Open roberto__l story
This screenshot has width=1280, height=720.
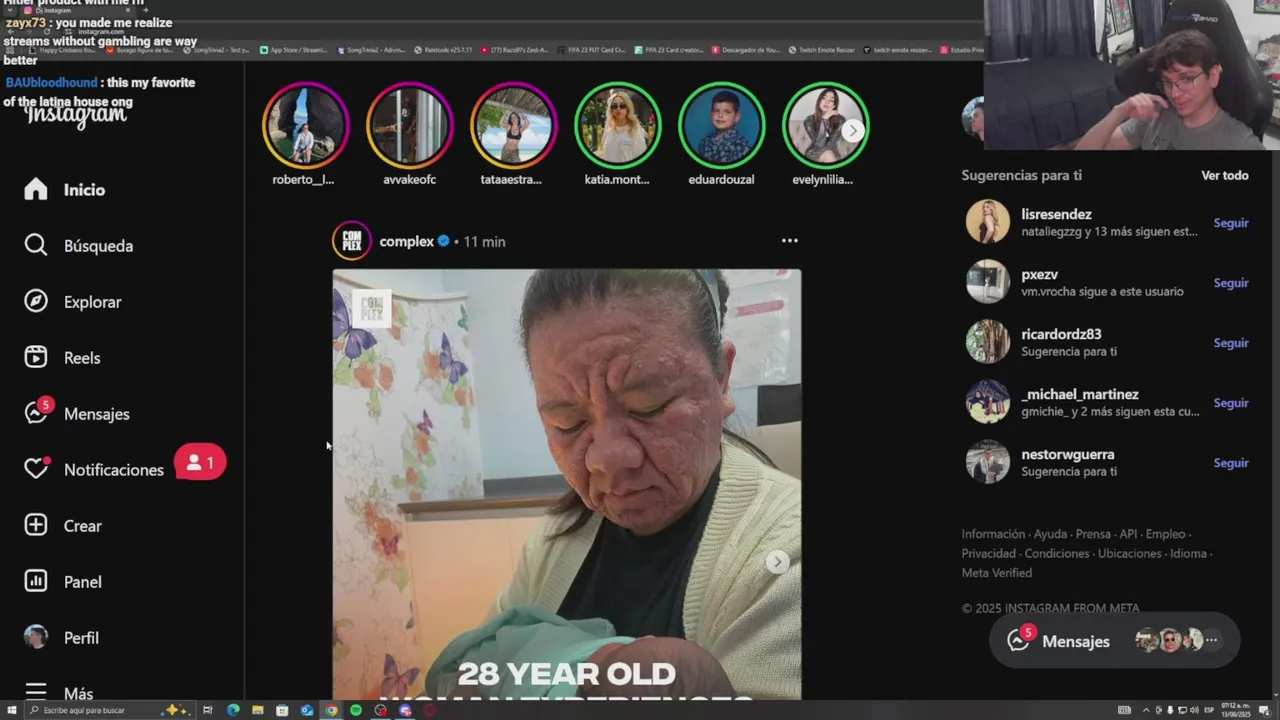pos(305,125)
